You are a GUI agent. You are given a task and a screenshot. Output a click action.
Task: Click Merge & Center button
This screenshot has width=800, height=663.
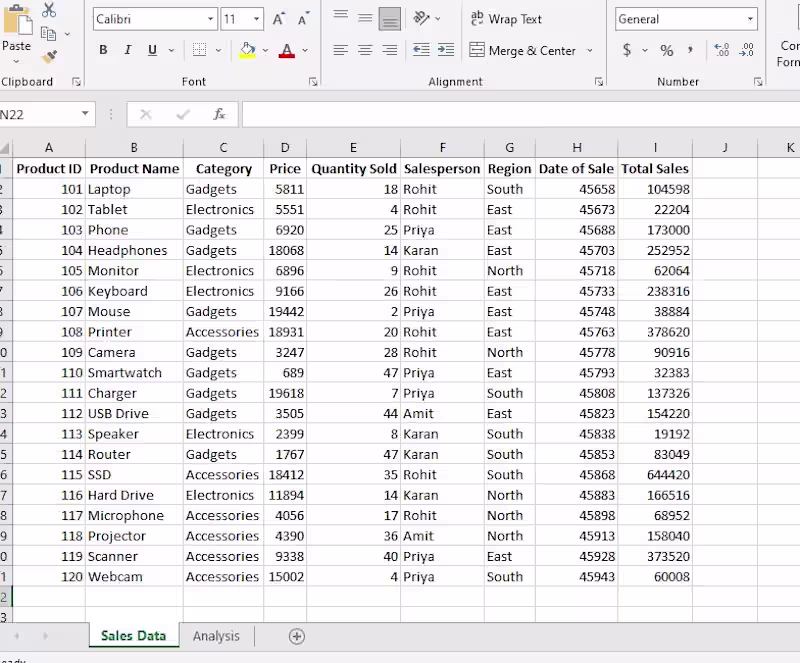pyautogui.click(x=523, y=50)
